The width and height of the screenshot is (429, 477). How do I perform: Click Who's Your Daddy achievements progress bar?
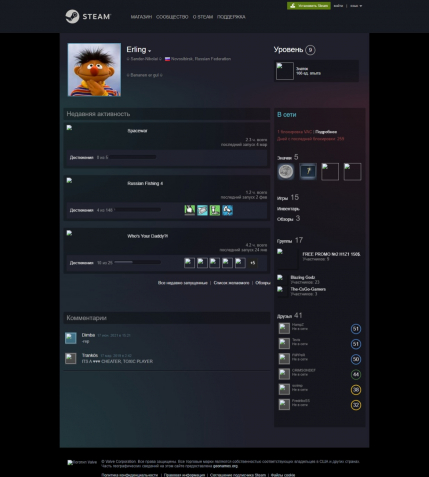[138, 262]
